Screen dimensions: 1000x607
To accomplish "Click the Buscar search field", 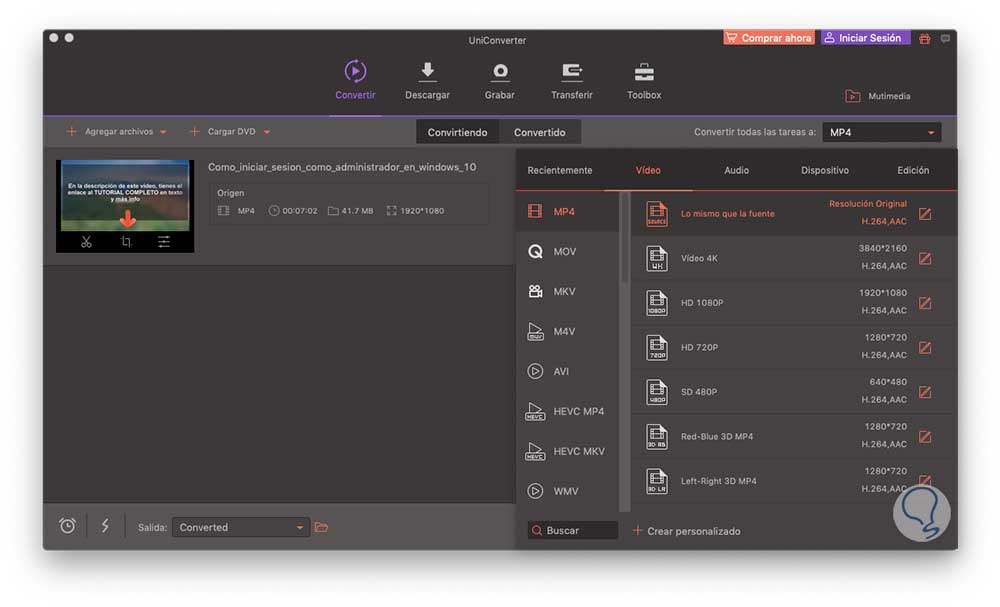I will pos(573,530).
